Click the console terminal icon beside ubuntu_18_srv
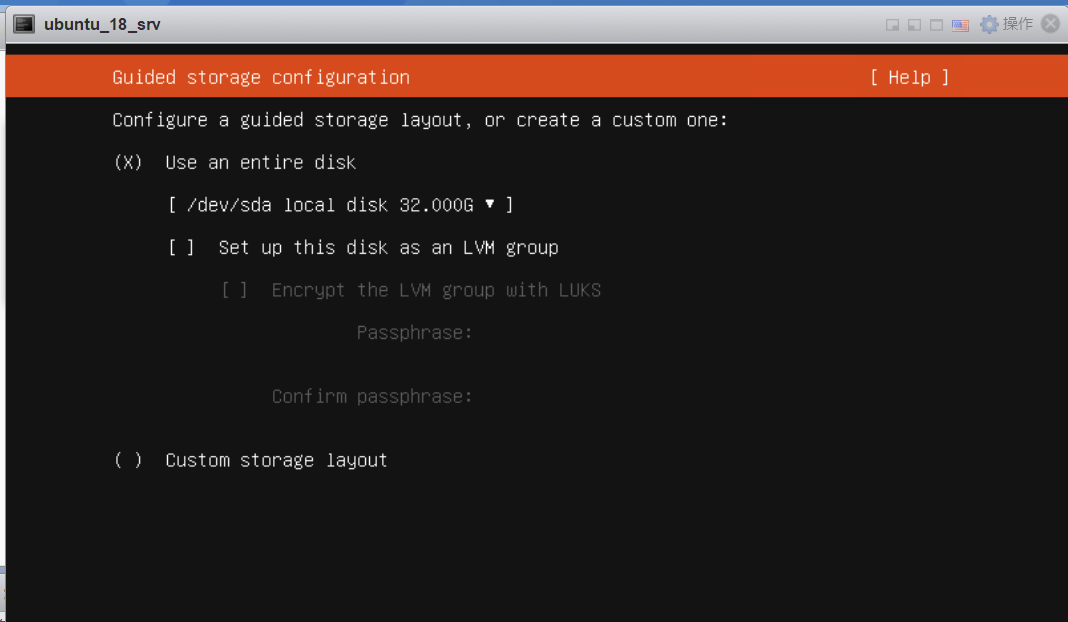The image size is (1068, 622). (x=24, y=24)
